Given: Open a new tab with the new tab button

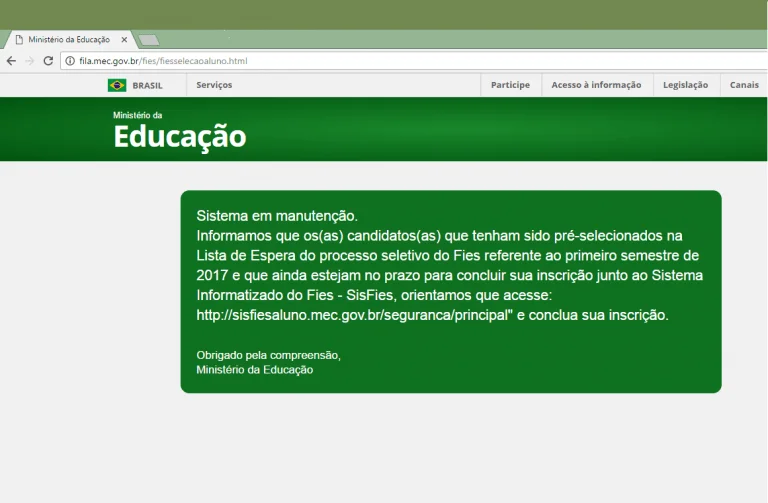Looking at the screenshot, I should tap(148, 40).
